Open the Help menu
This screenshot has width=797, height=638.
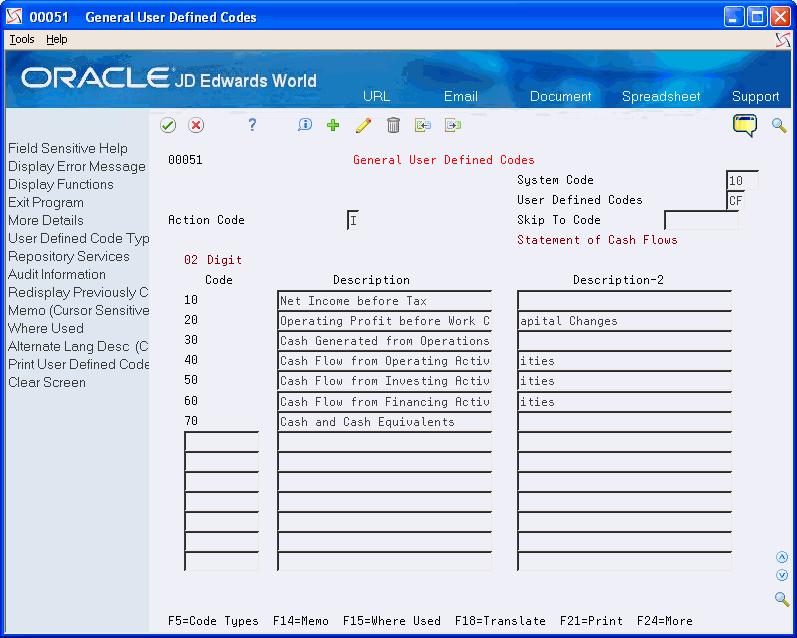[56, 39]
